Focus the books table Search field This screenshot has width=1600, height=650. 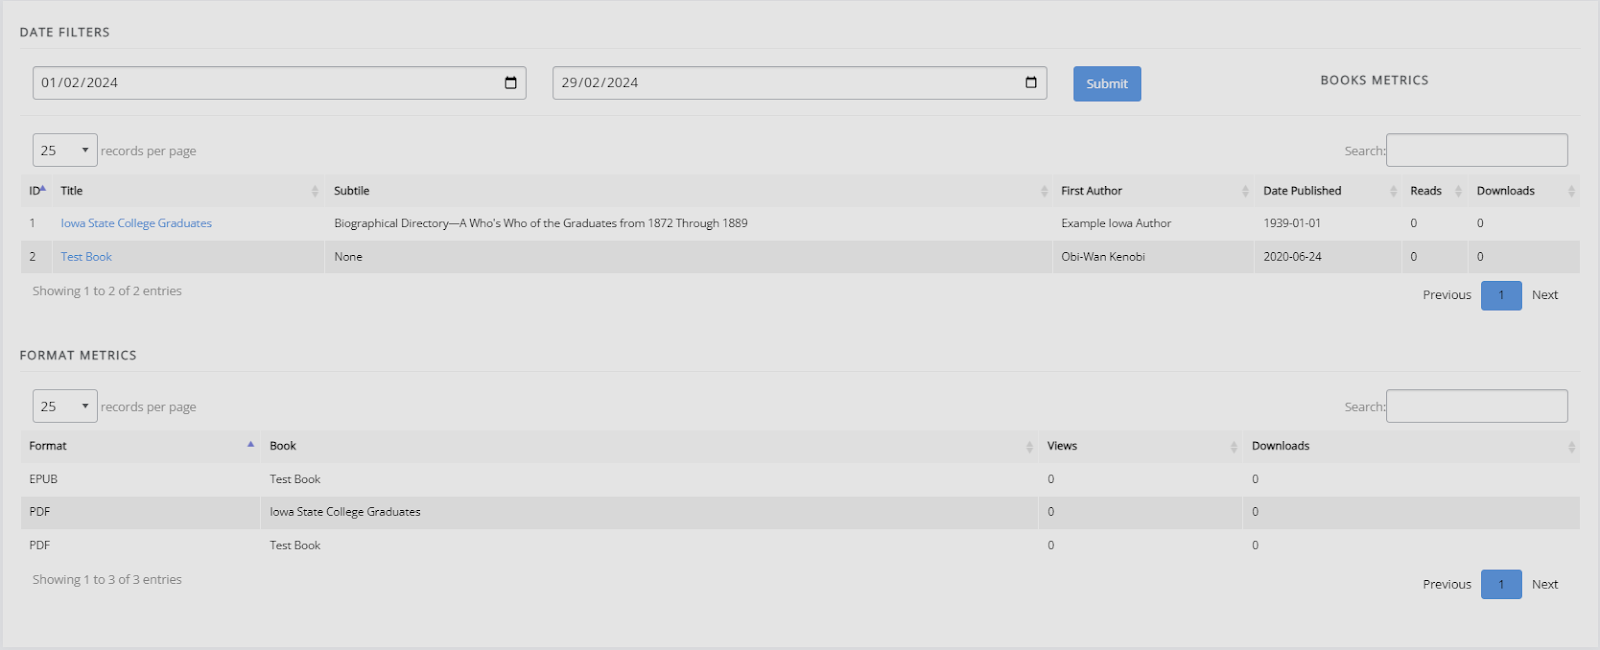coord(1477,150)
